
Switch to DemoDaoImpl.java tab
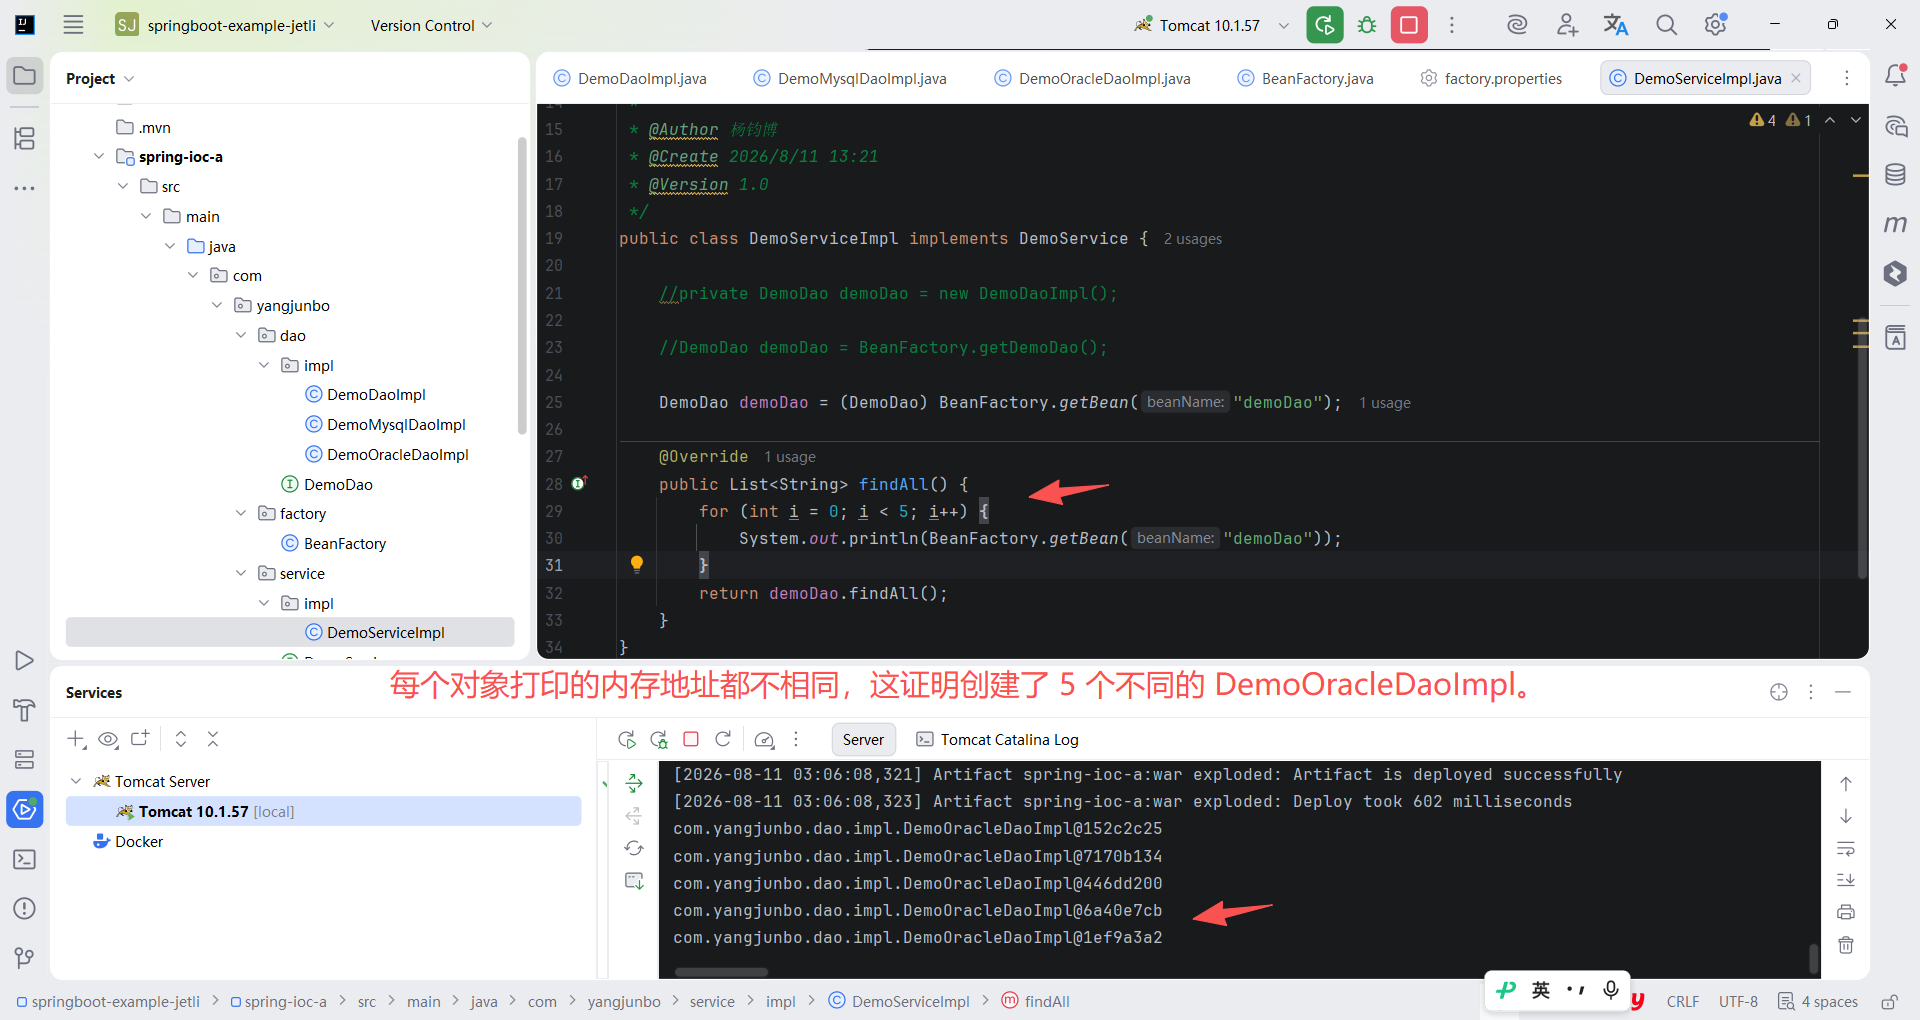[631, 79]
